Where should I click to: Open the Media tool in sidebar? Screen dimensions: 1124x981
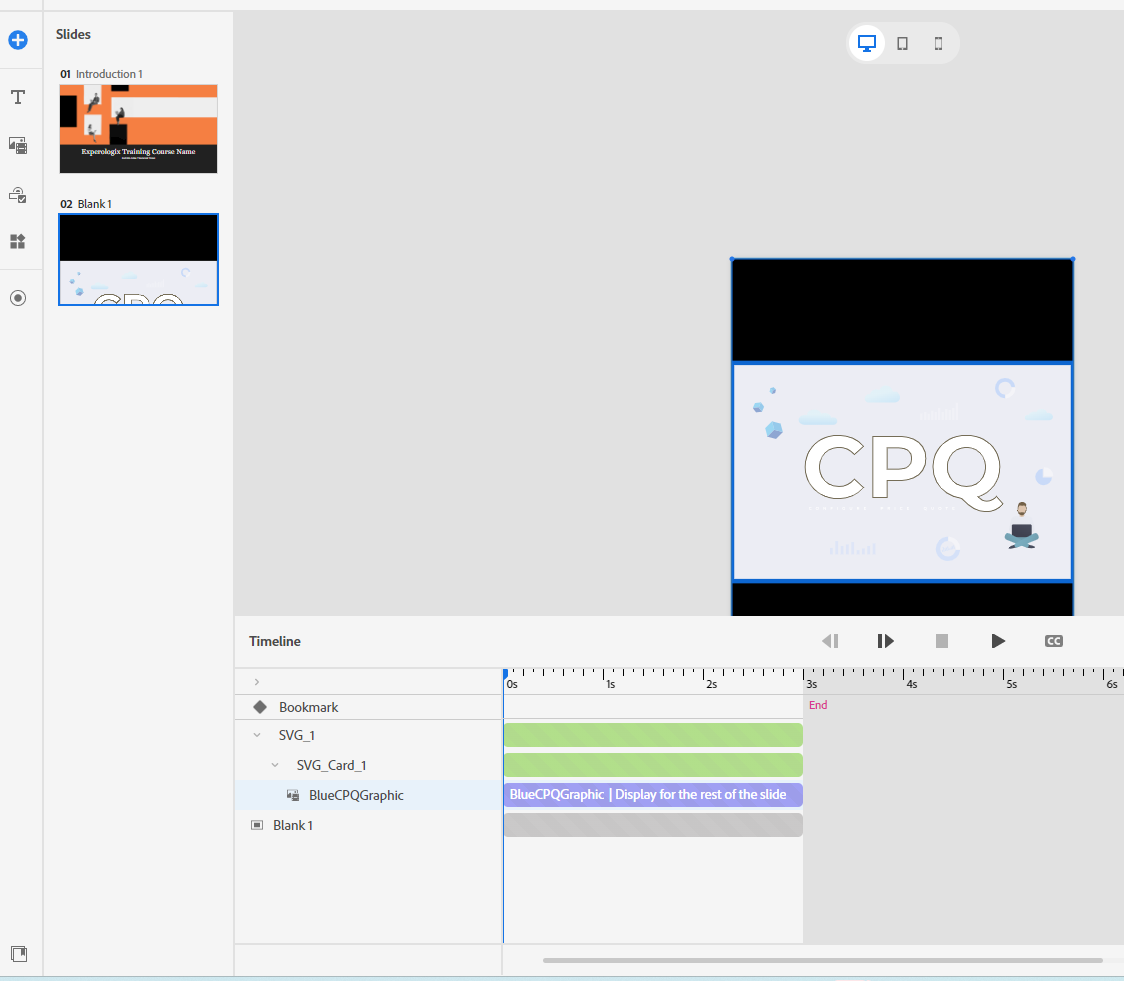tap(18, 145)
